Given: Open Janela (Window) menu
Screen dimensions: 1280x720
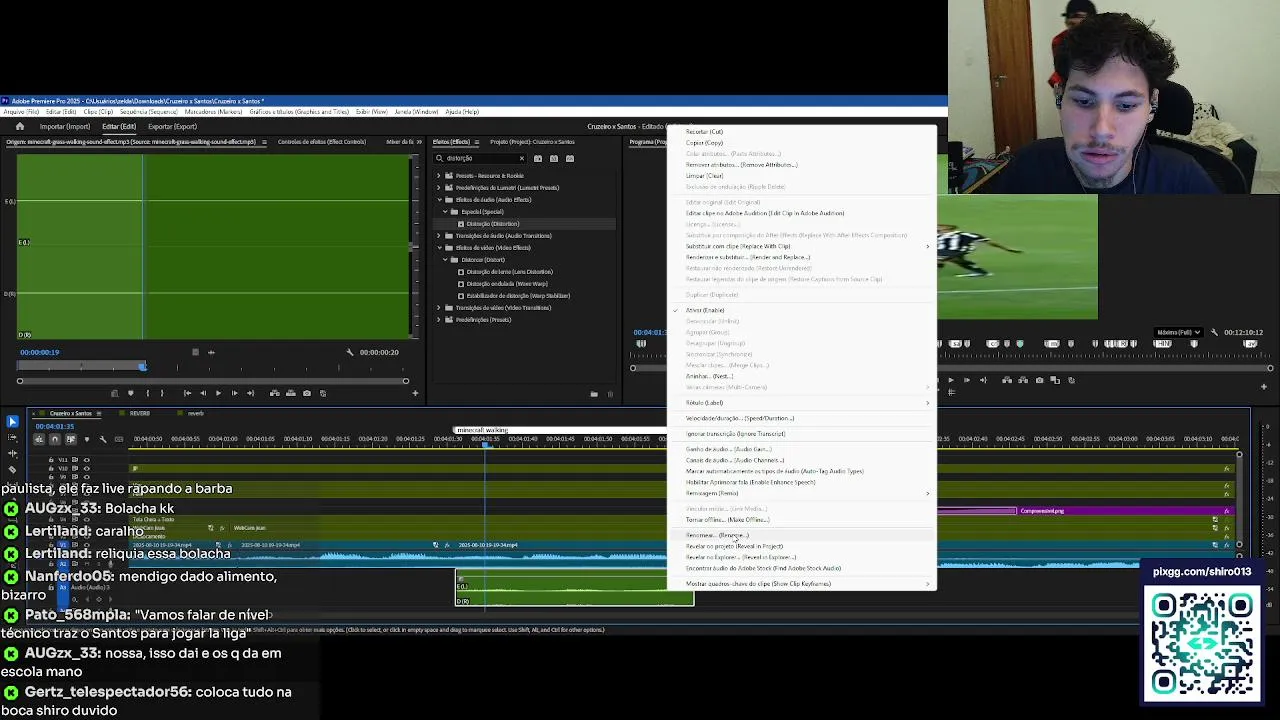Looking at the screenshot, I should [416, 112].
